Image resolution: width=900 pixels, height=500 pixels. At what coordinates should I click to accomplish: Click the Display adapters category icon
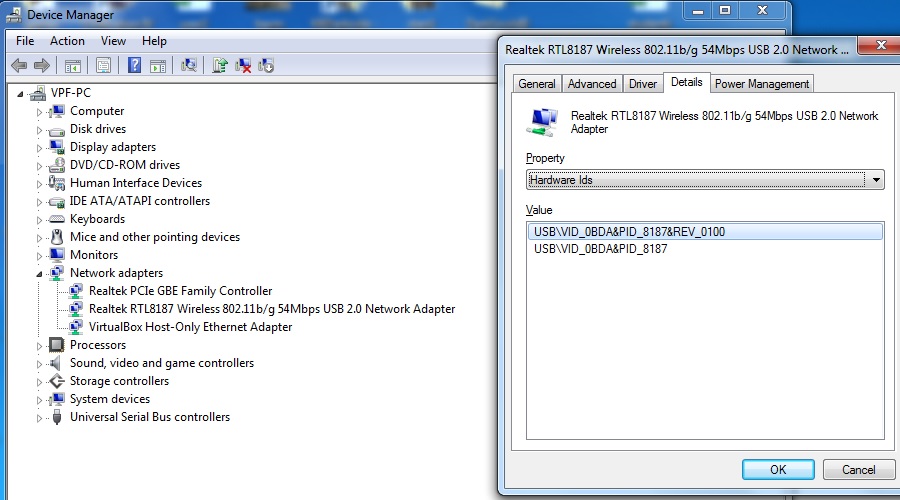(57, 147)
